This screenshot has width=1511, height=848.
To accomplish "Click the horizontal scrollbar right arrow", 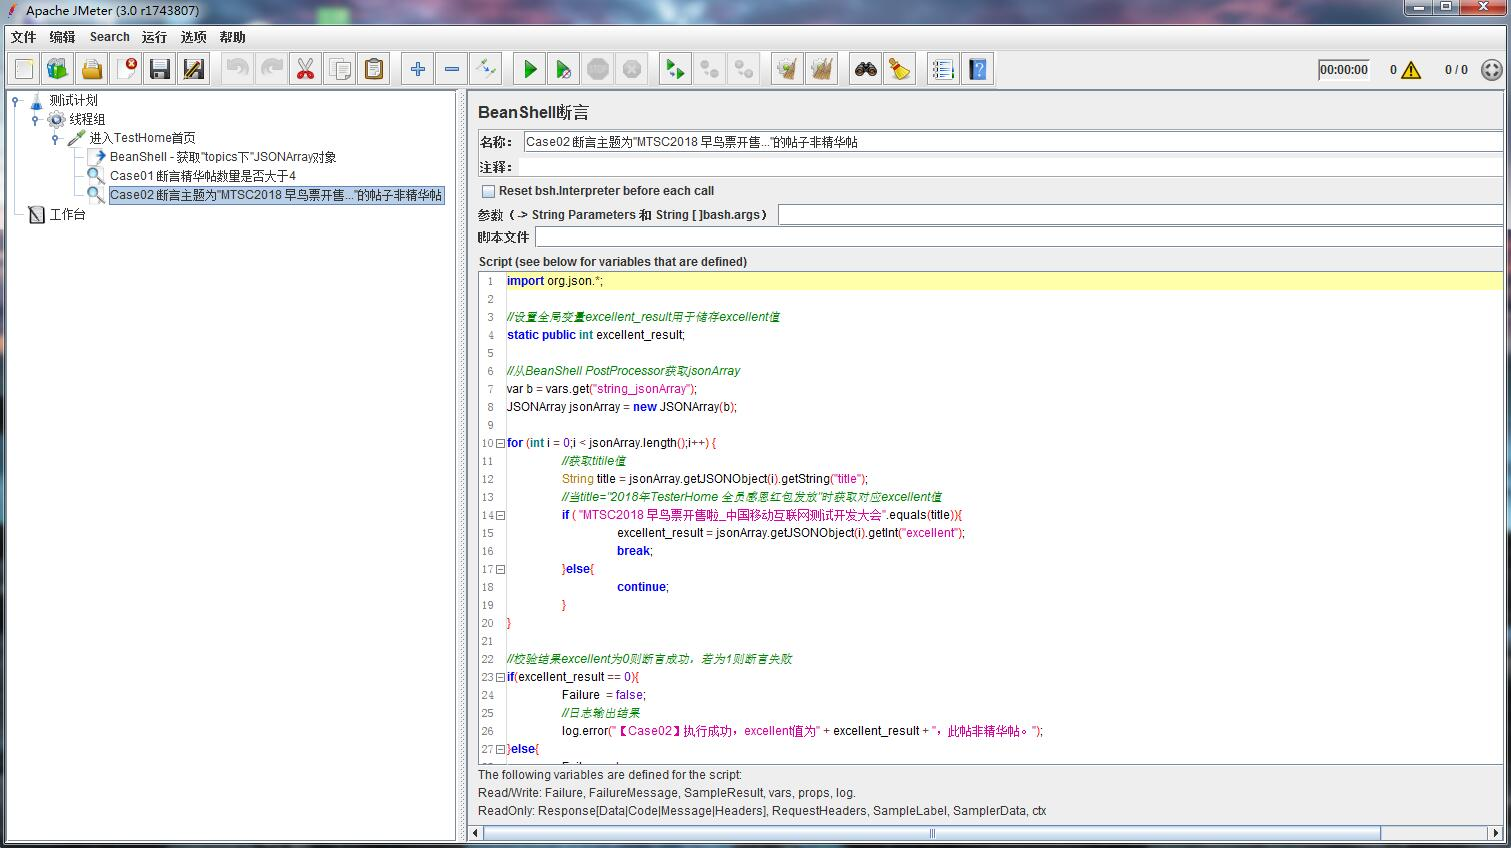I will point(1496,833).
